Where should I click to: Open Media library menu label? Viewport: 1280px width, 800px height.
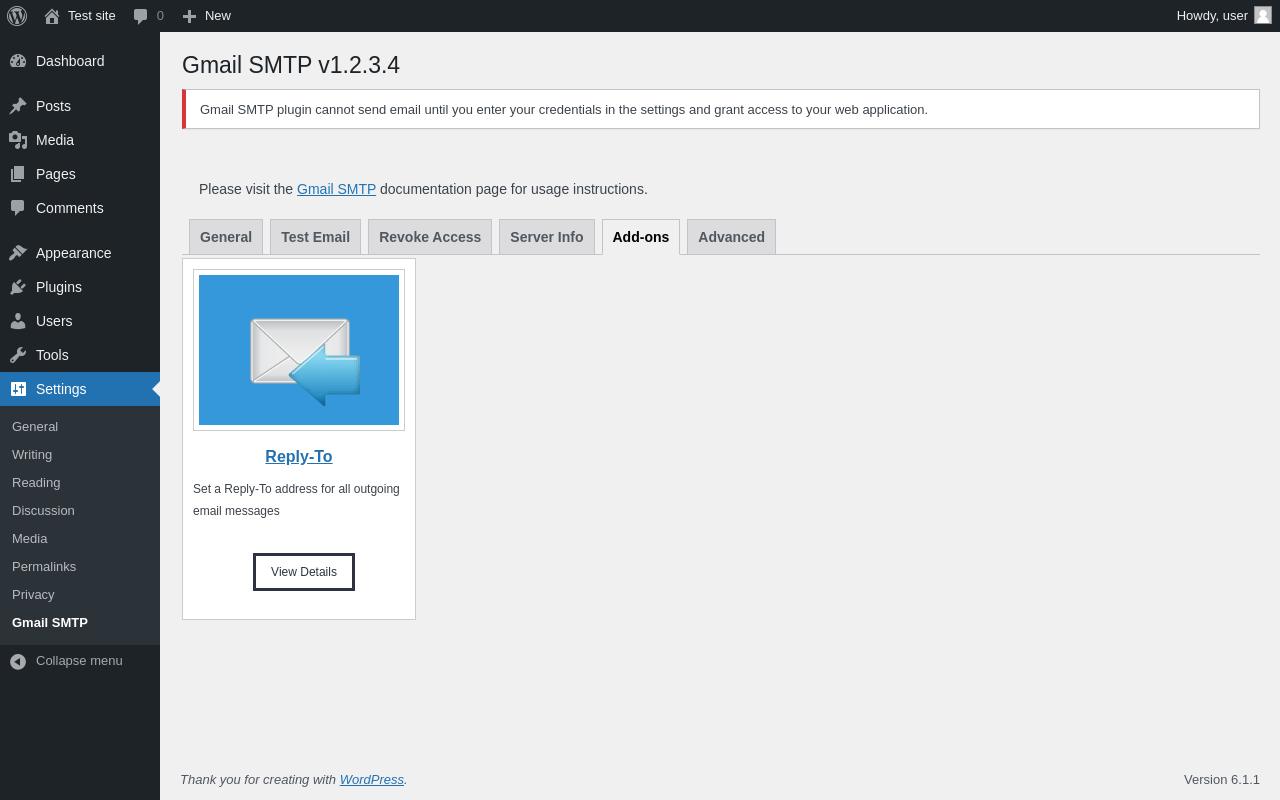(55, 140)
